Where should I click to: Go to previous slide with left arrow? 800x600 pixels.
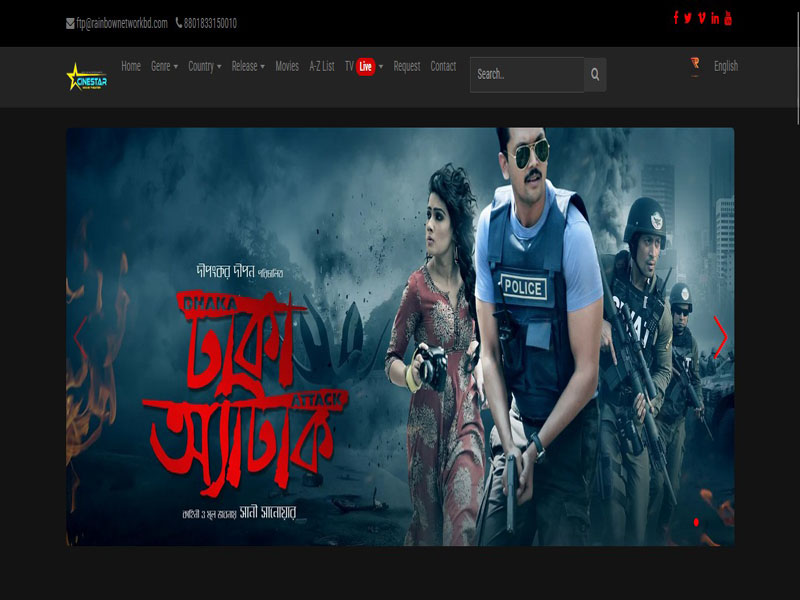pyautogui.click(x=80, y=337)
